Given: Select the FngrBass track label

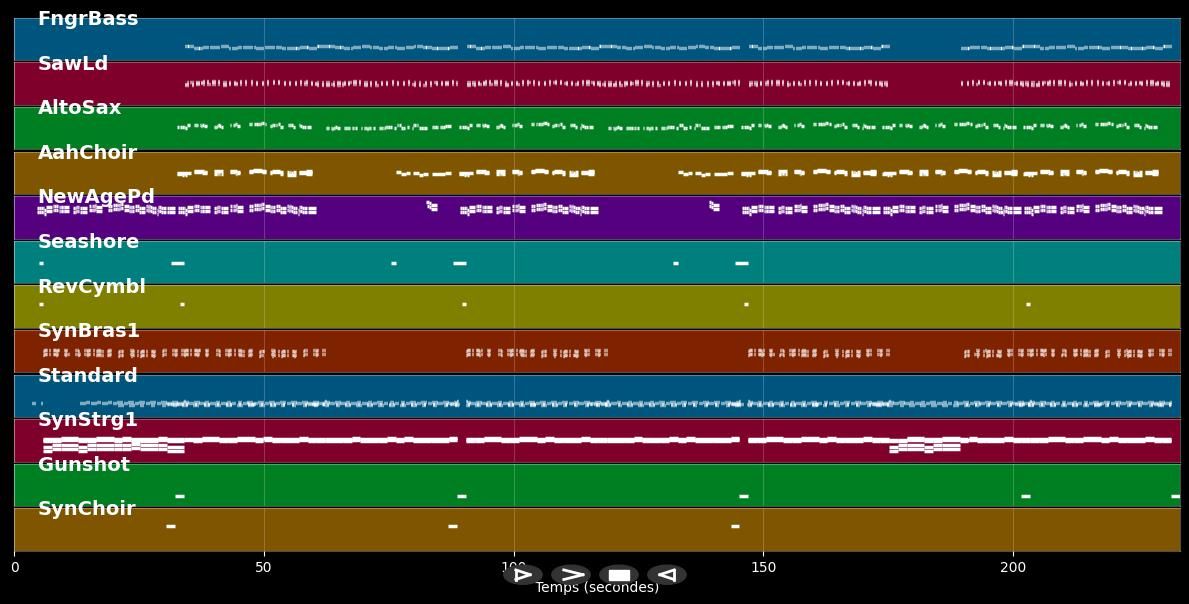Looking at the screenshot, I should point(88,19).
